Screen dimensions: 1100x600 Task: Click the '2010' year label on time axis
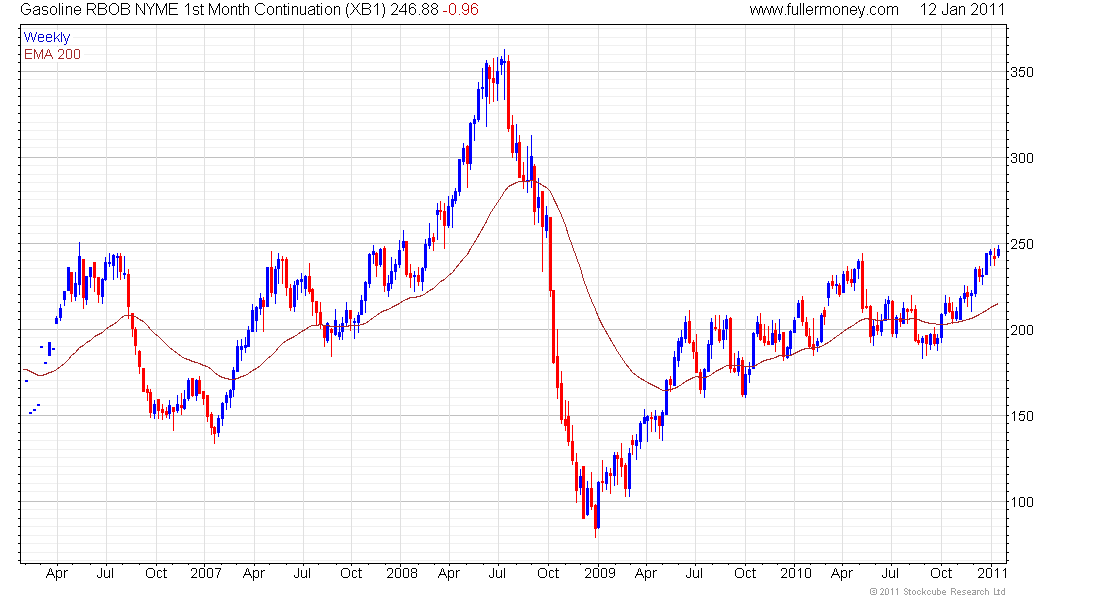tap(796, 573)
